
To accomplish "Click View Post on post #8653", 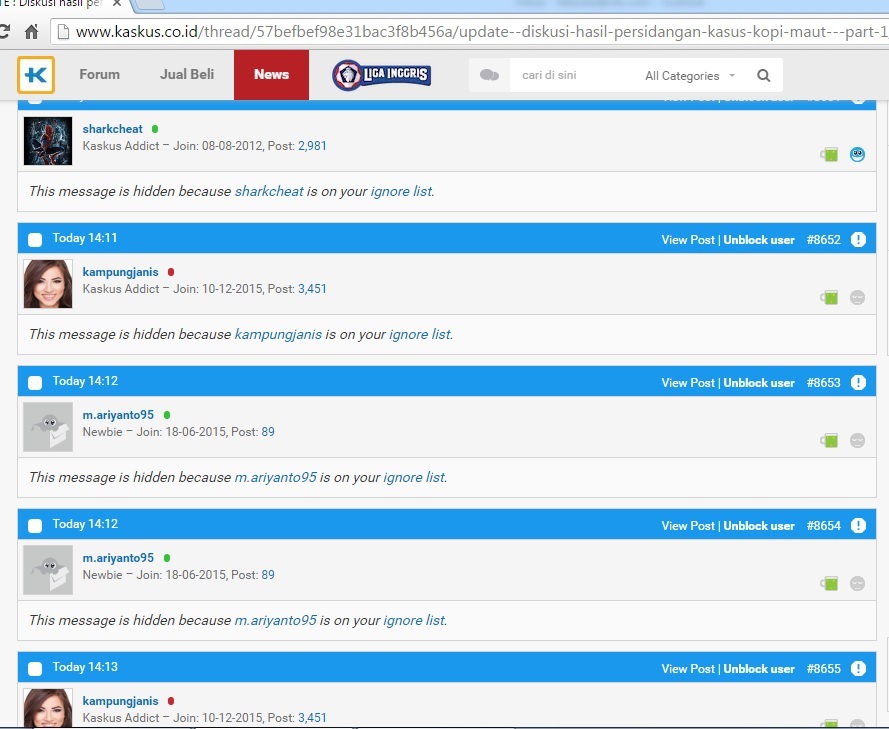I will pos(688,383).
